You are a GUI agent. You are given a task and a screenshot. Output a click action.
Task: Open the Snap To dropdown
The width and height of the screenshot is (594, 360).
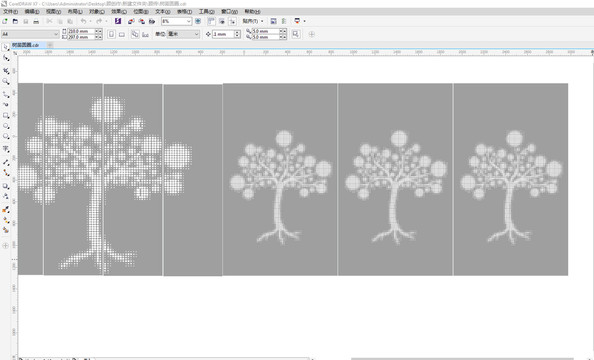pos(253,21)
